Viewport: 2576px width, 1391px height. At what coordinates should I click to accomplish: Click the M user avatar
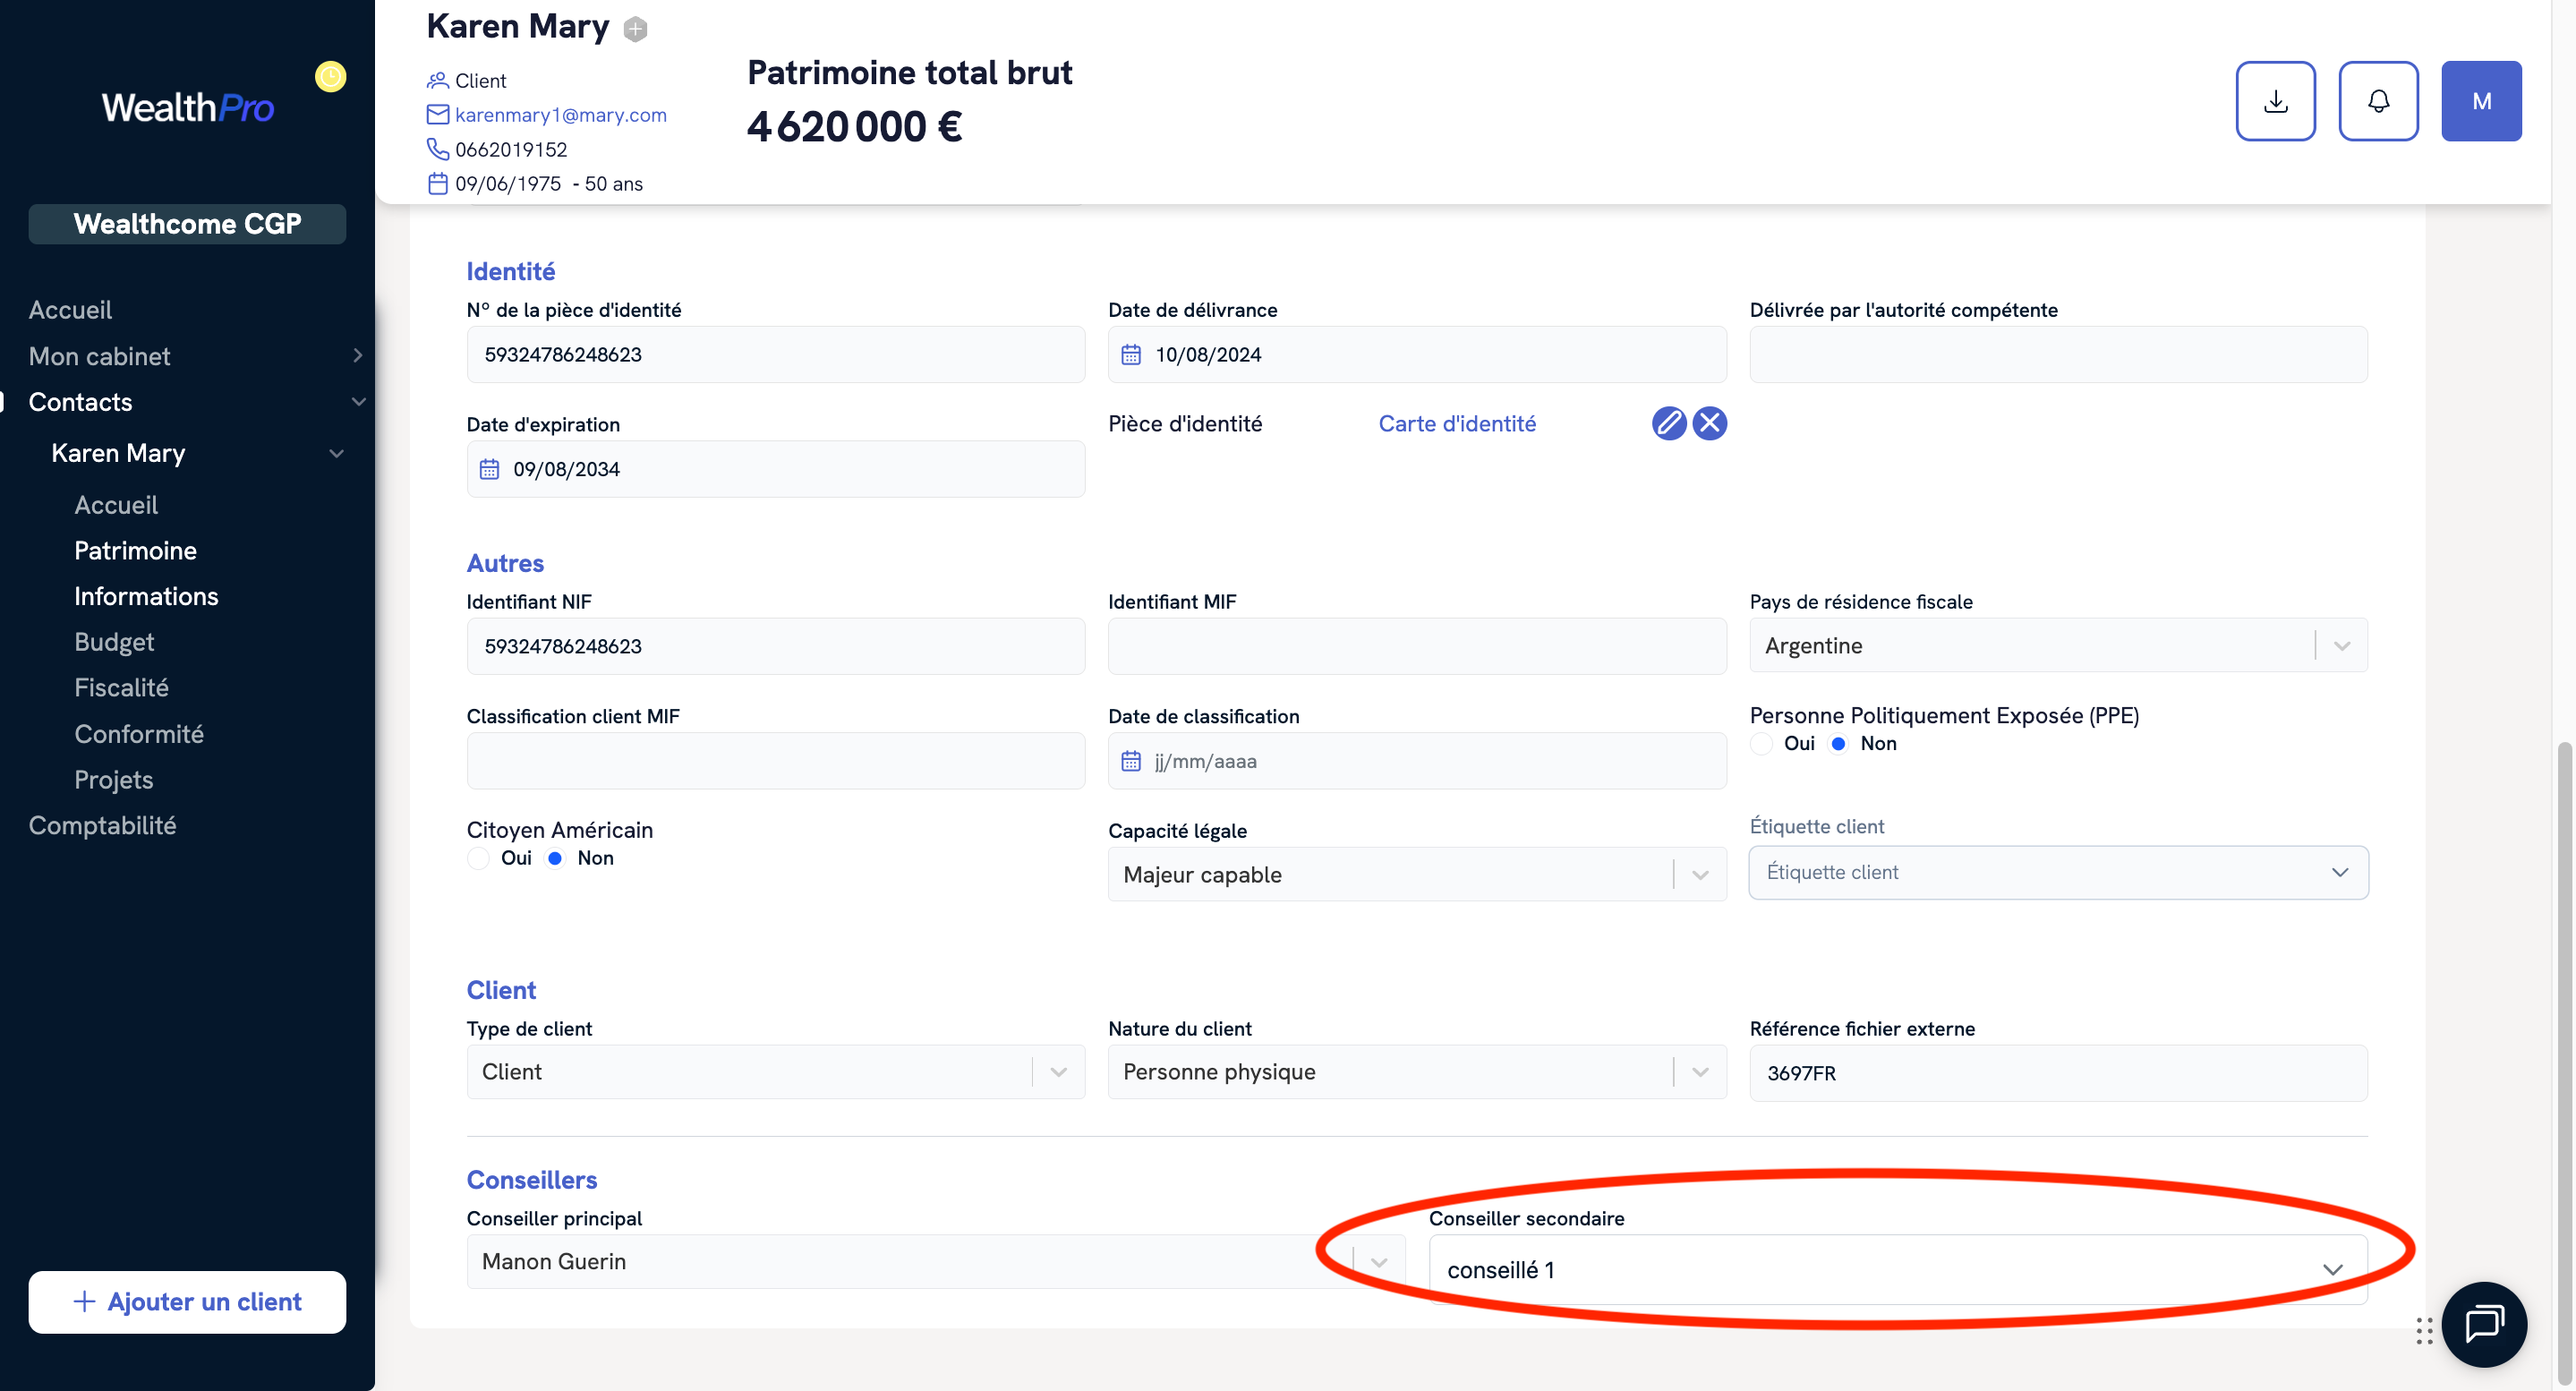point(2481,101)
